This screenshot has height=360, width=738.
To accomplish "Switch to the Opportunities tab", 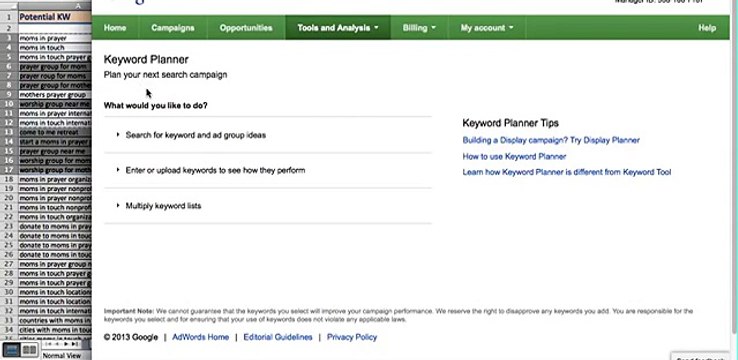I will (246, 28).
